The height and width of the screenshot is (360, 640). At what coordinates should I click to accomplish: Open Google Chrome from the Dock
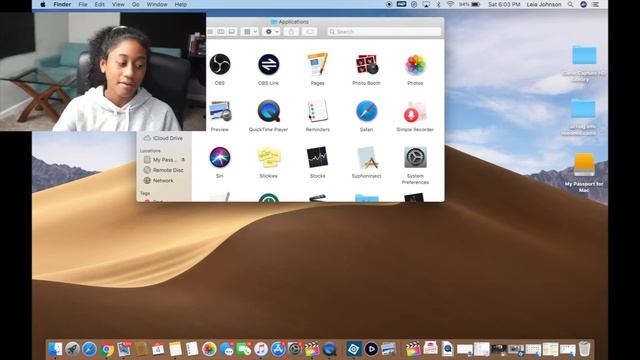(107, 349)
